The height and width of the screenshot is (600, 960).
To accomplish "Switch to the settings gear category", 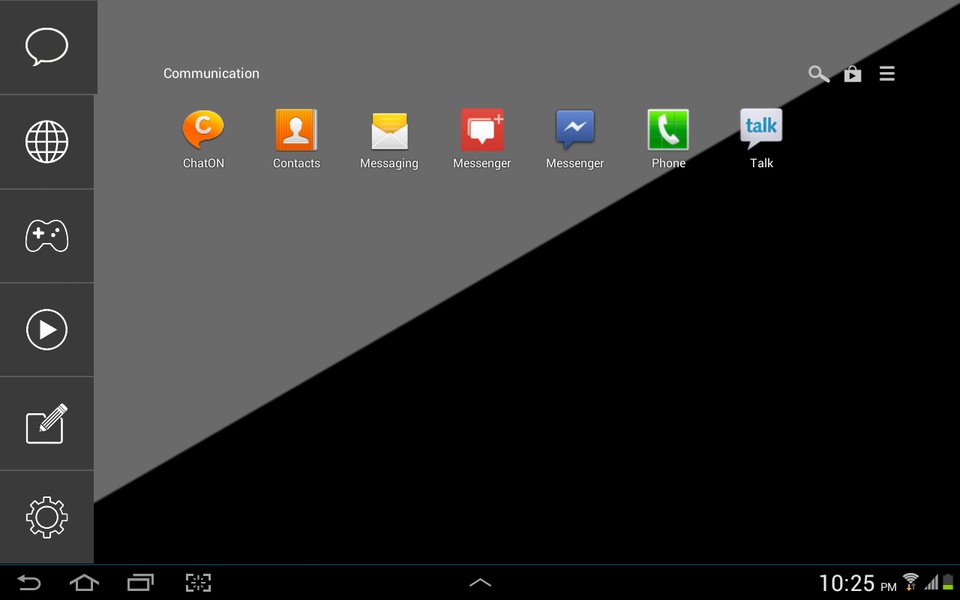I will (x=47, y=517).
